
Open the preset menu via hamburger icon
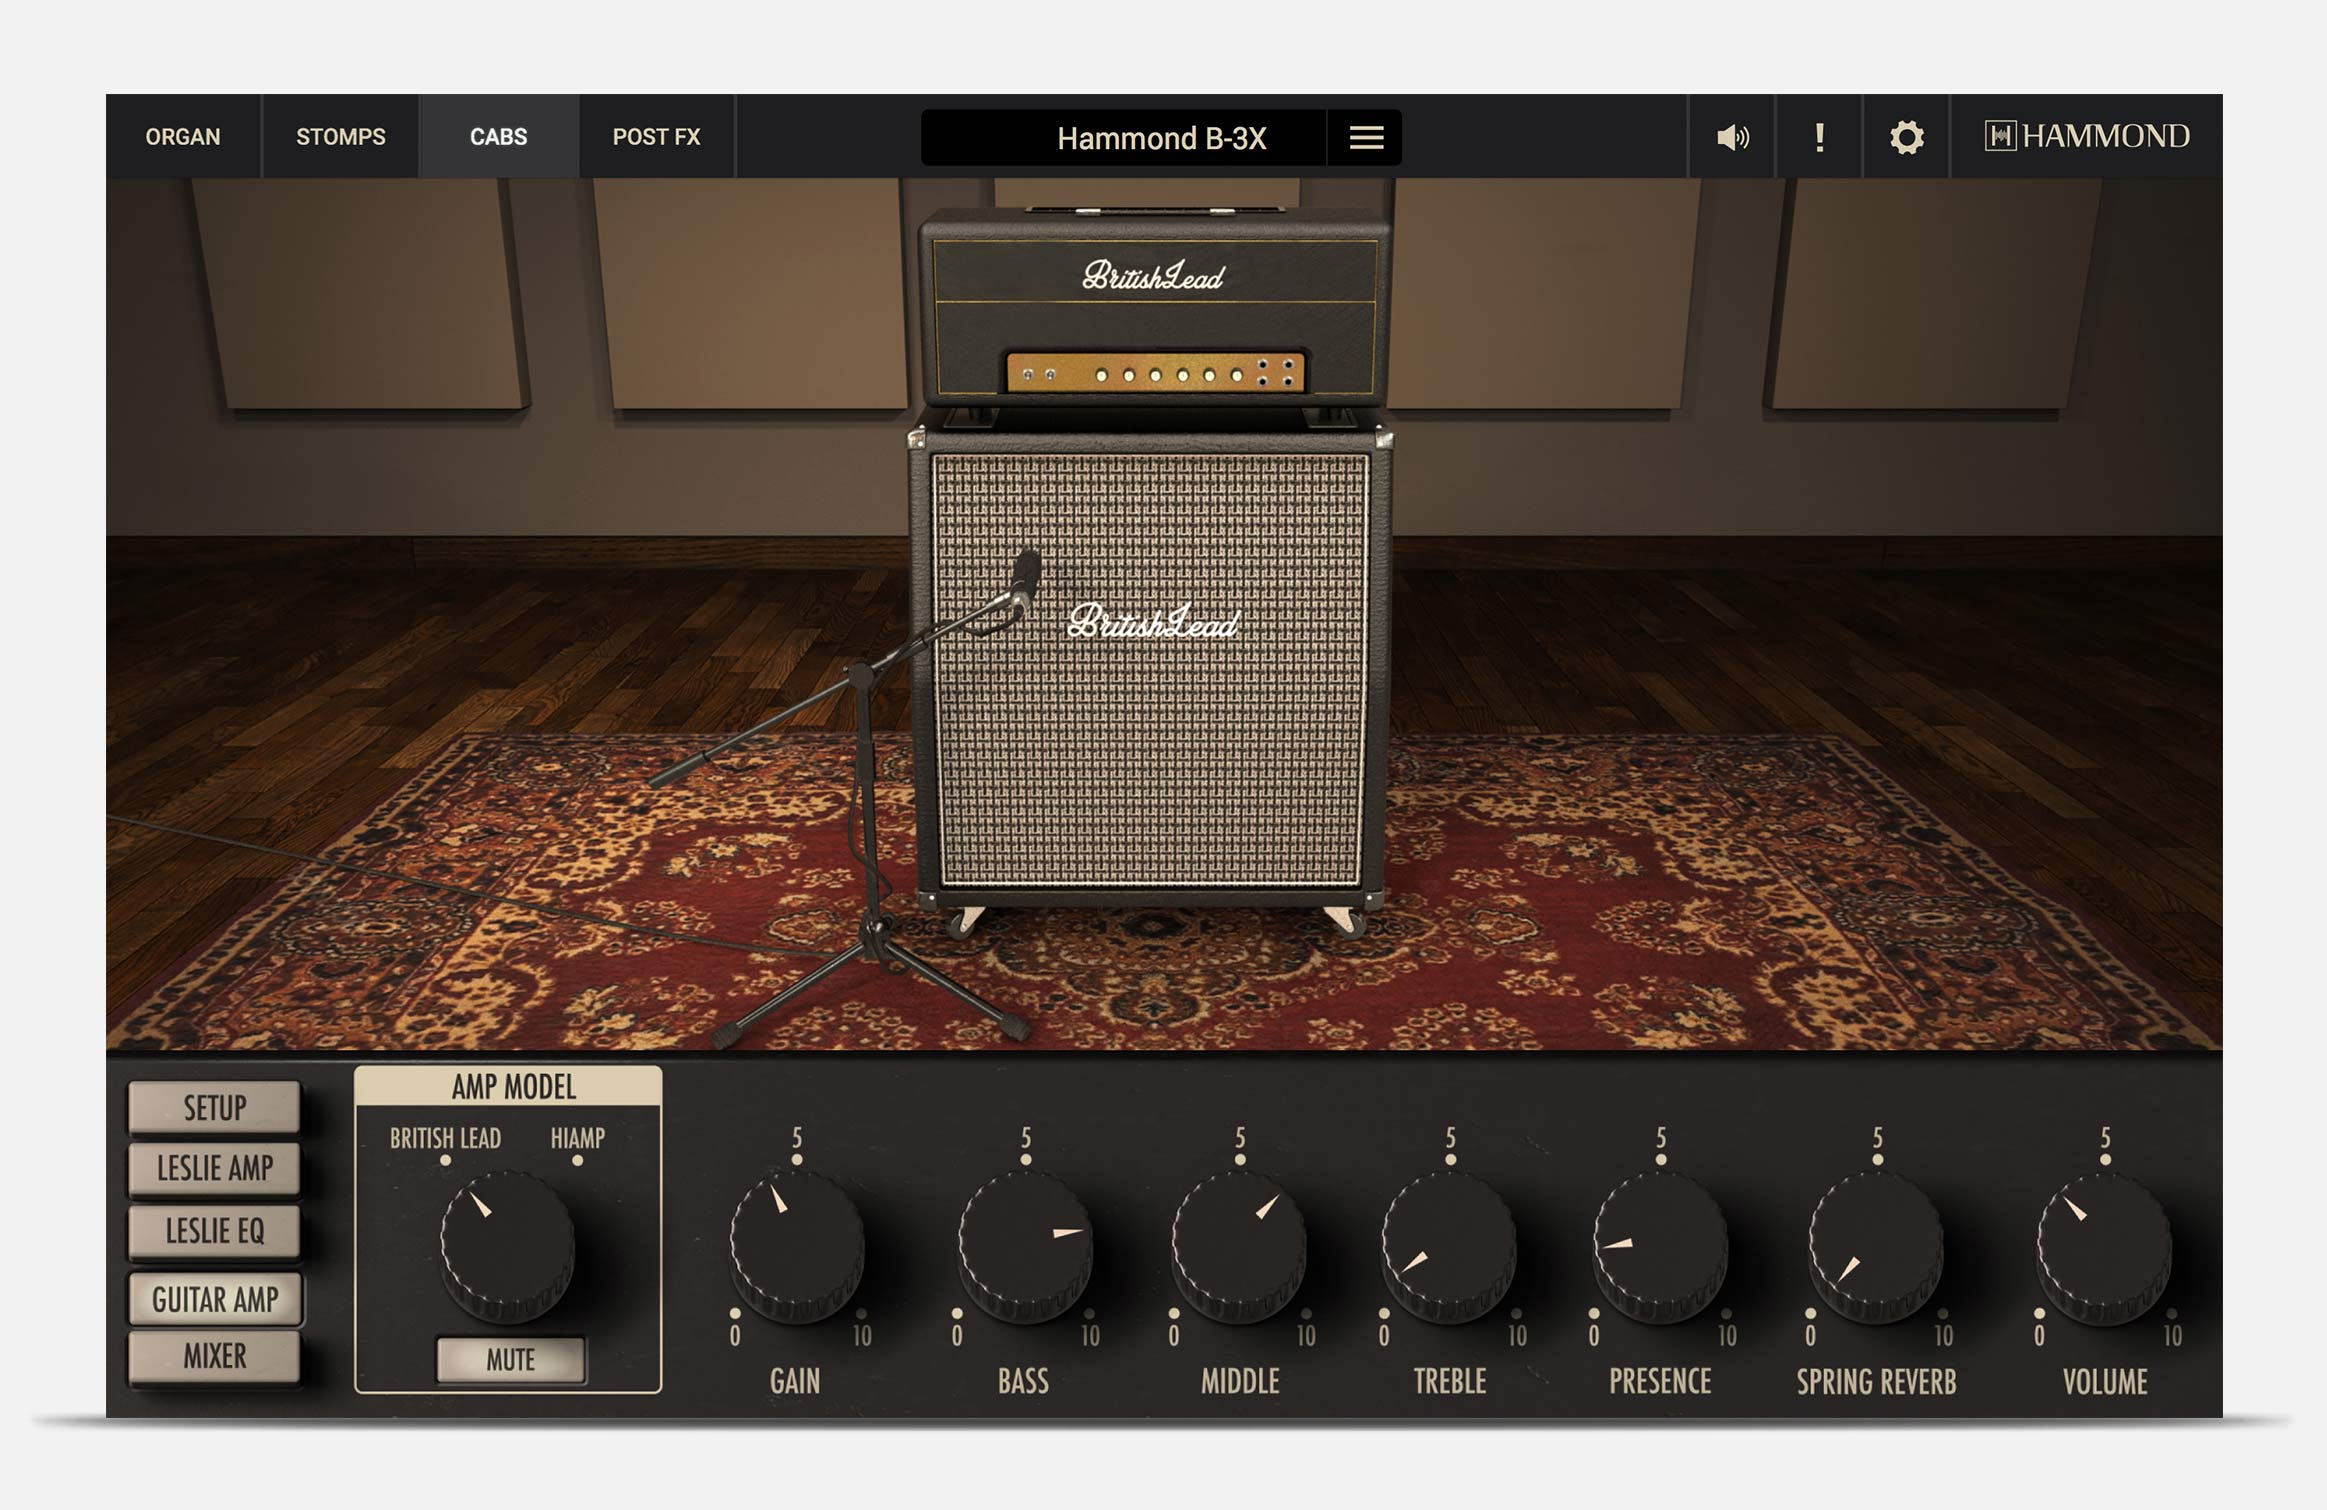[1365, 137]
